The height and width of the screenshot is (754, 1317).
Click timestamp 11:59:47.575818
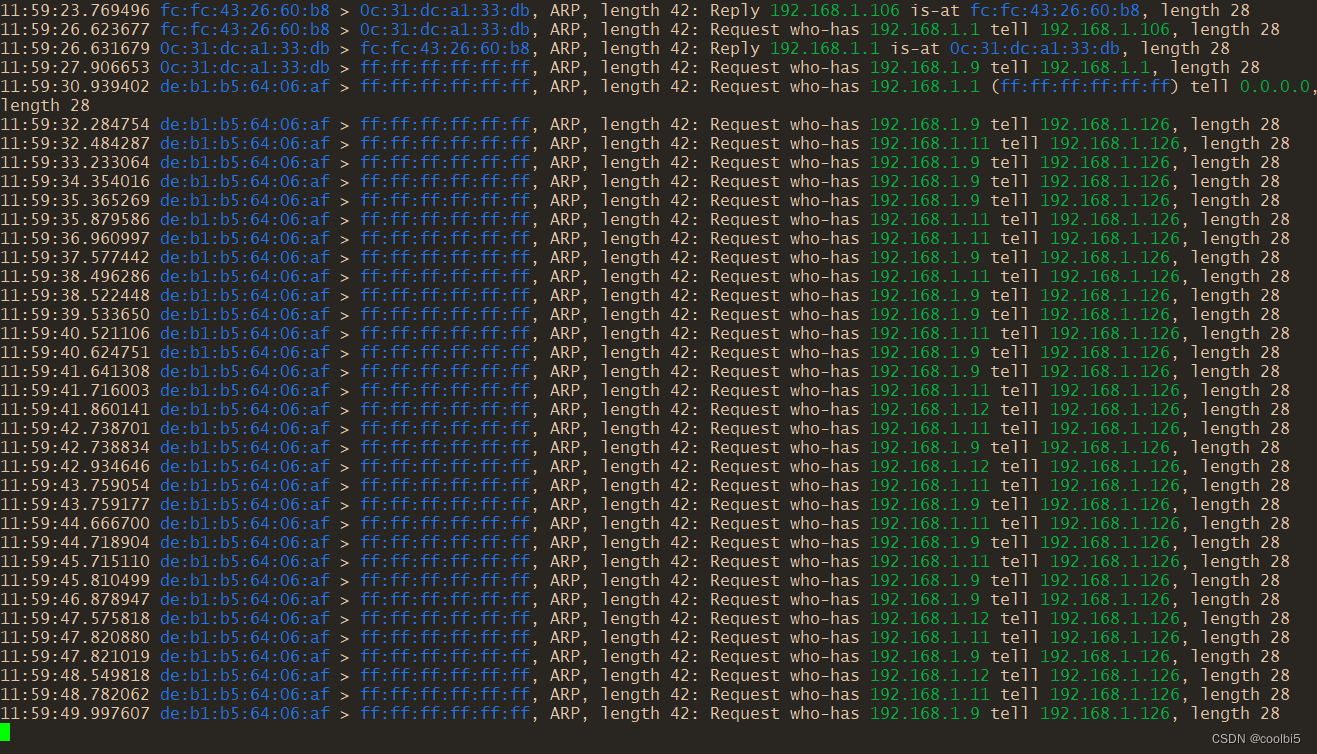(75, 619)
